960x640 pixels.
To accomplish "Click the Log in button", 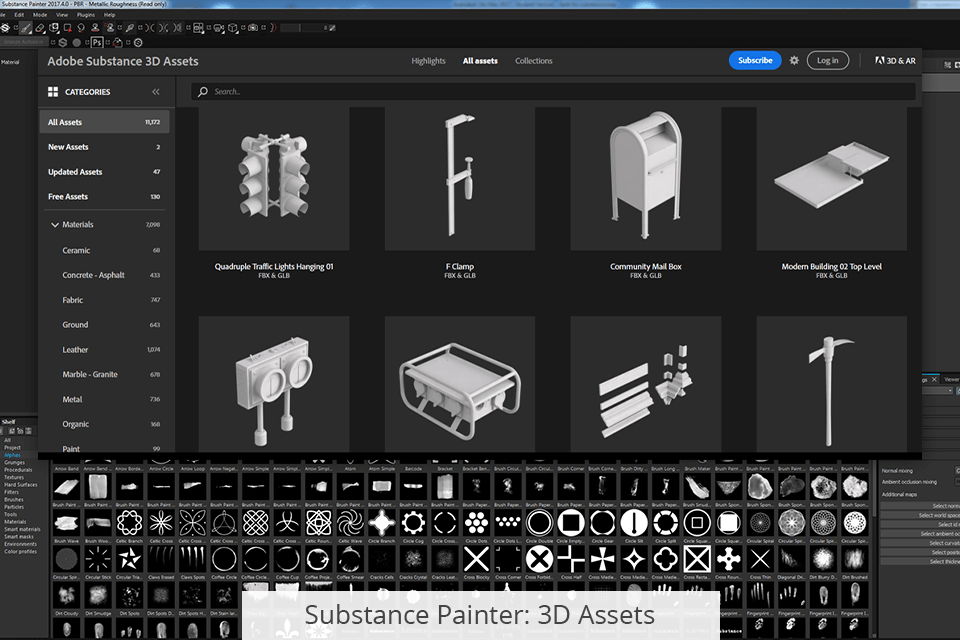I will 827,60.
